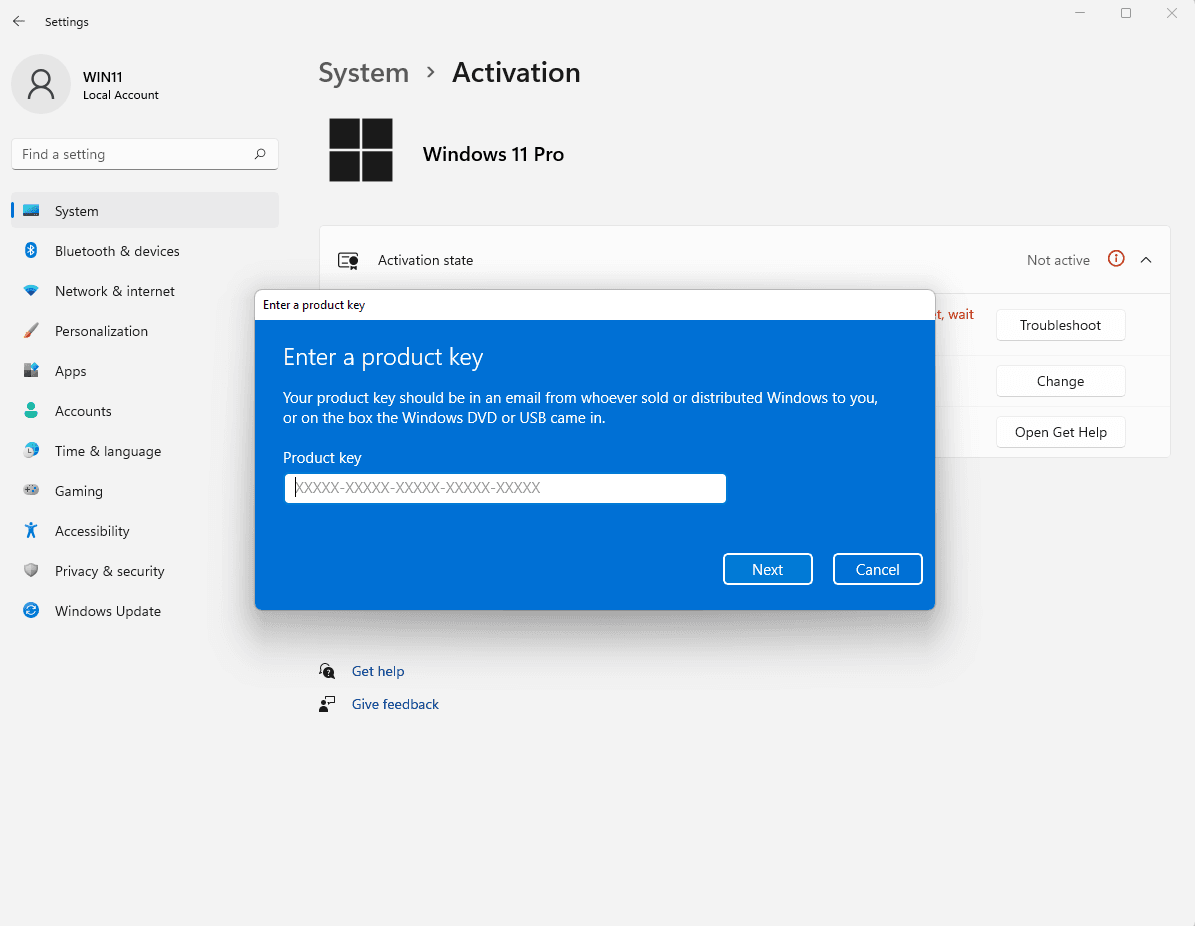The width and height of the screenshot is (1195, 926).
Task: Select the Accounts settings section
Action: click(x=83, y=411)
